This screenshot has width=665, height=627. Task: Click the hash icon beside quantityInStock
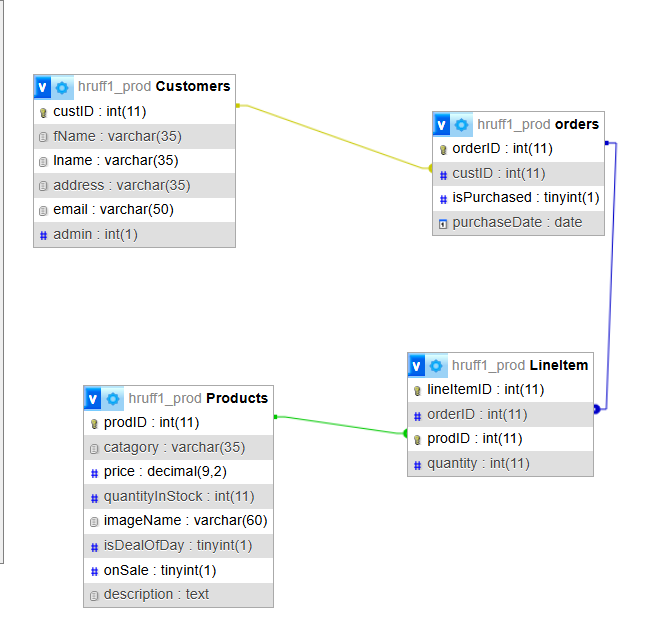(95, 498)
